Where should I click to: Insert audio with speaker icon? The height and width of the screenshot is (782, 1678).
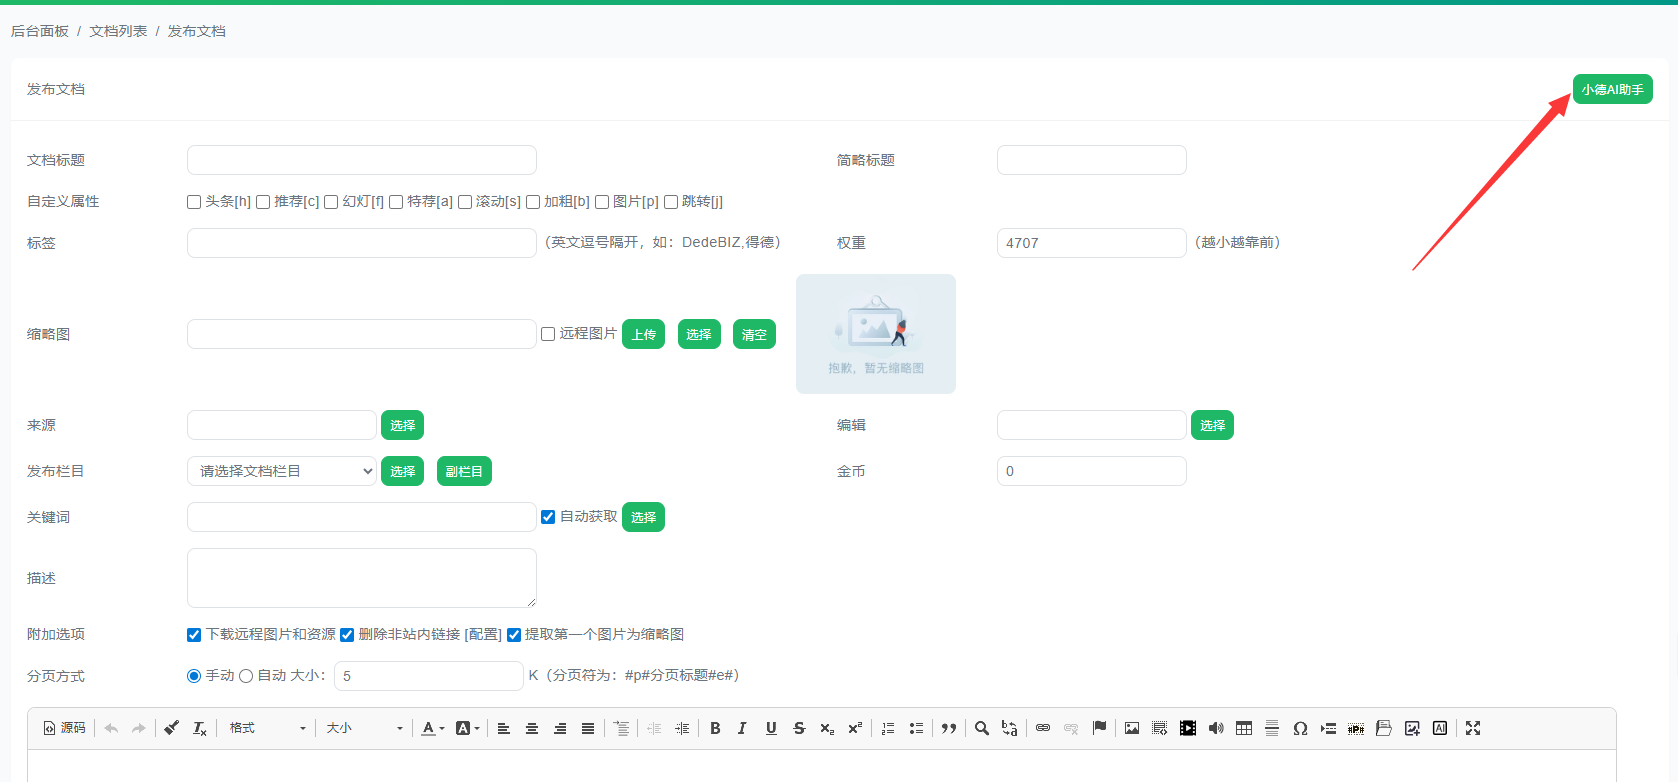[1216, 728]
